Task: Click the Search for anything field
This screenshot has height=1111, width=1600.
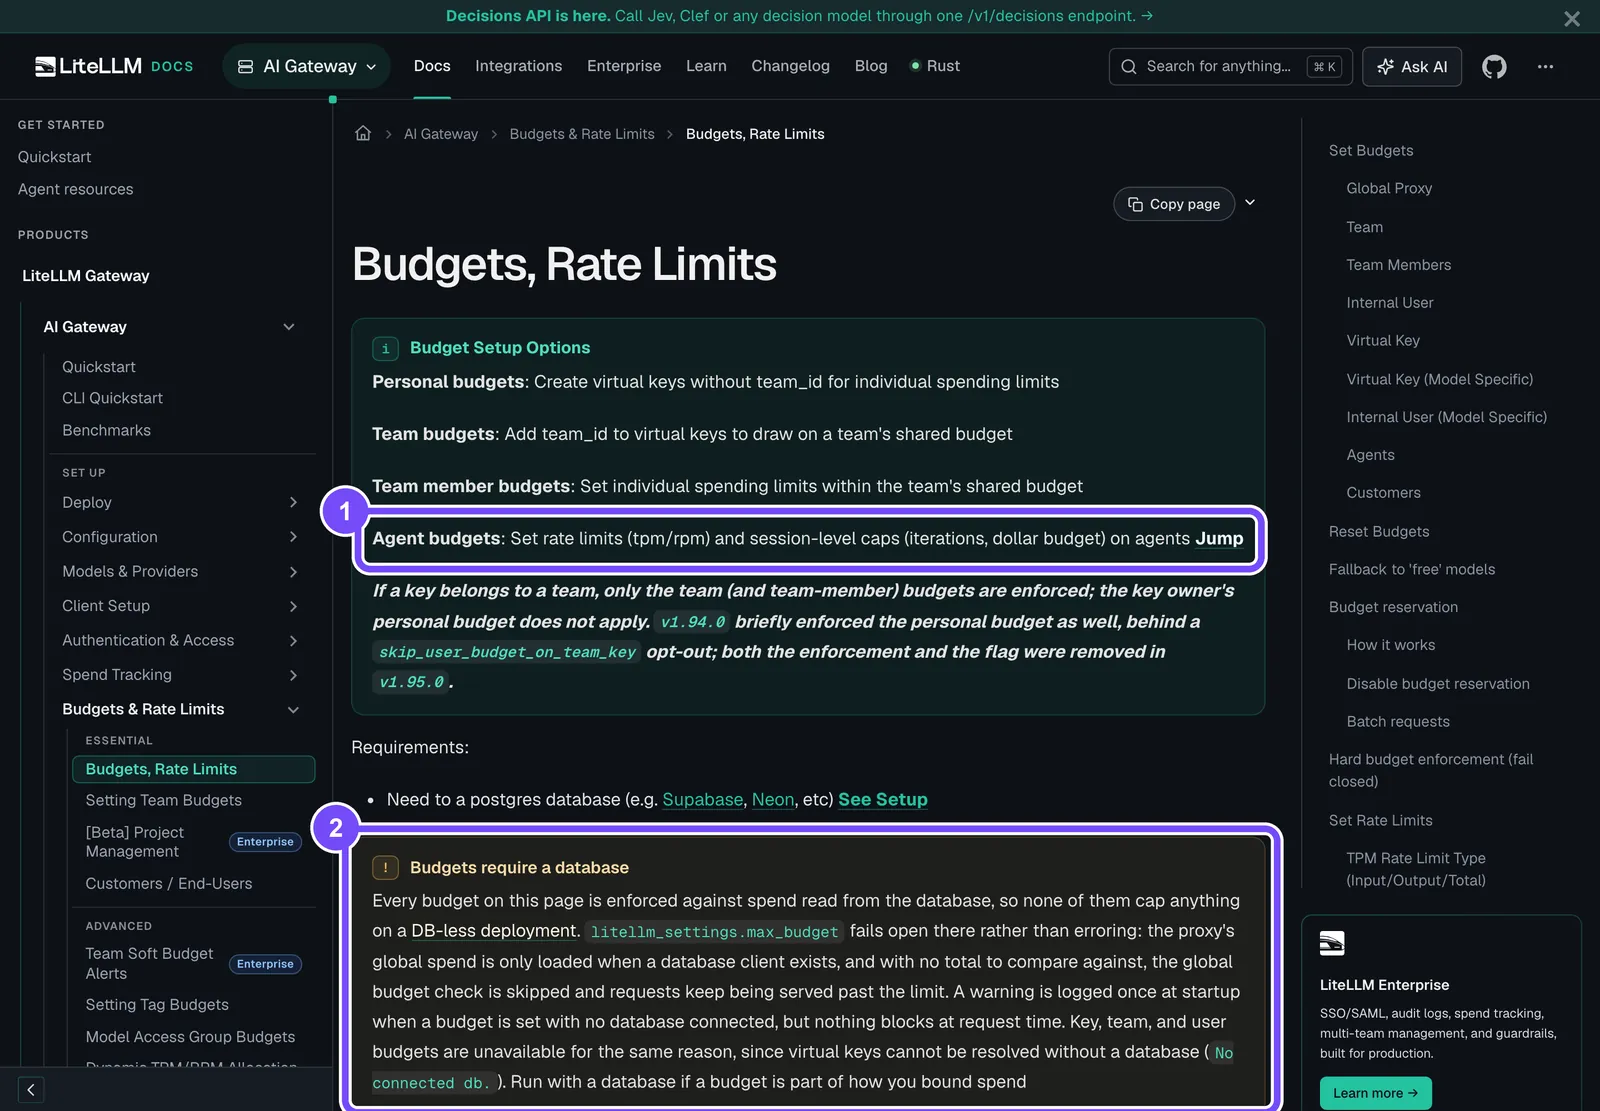Action: [1230, 66]
